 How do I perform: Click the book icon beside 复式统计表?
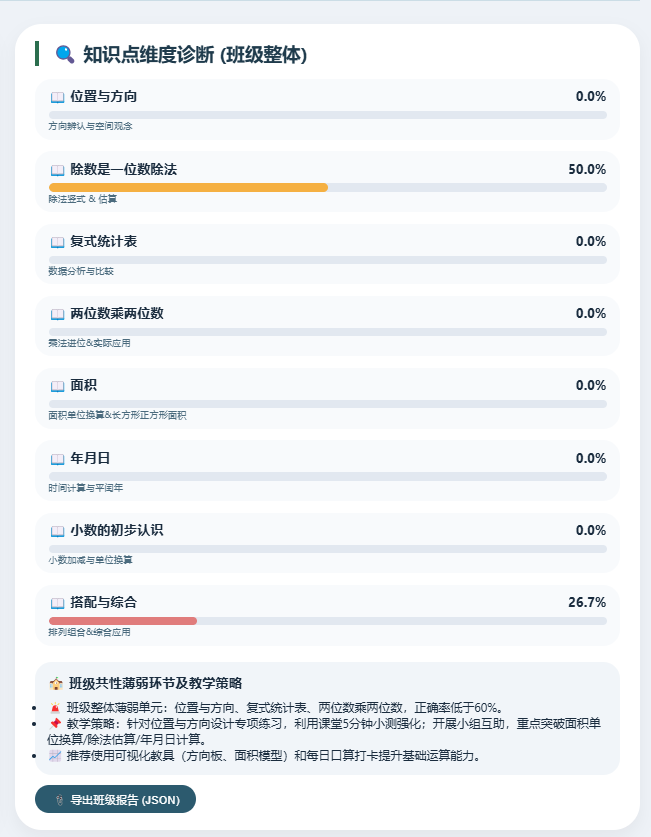point(57,241)
